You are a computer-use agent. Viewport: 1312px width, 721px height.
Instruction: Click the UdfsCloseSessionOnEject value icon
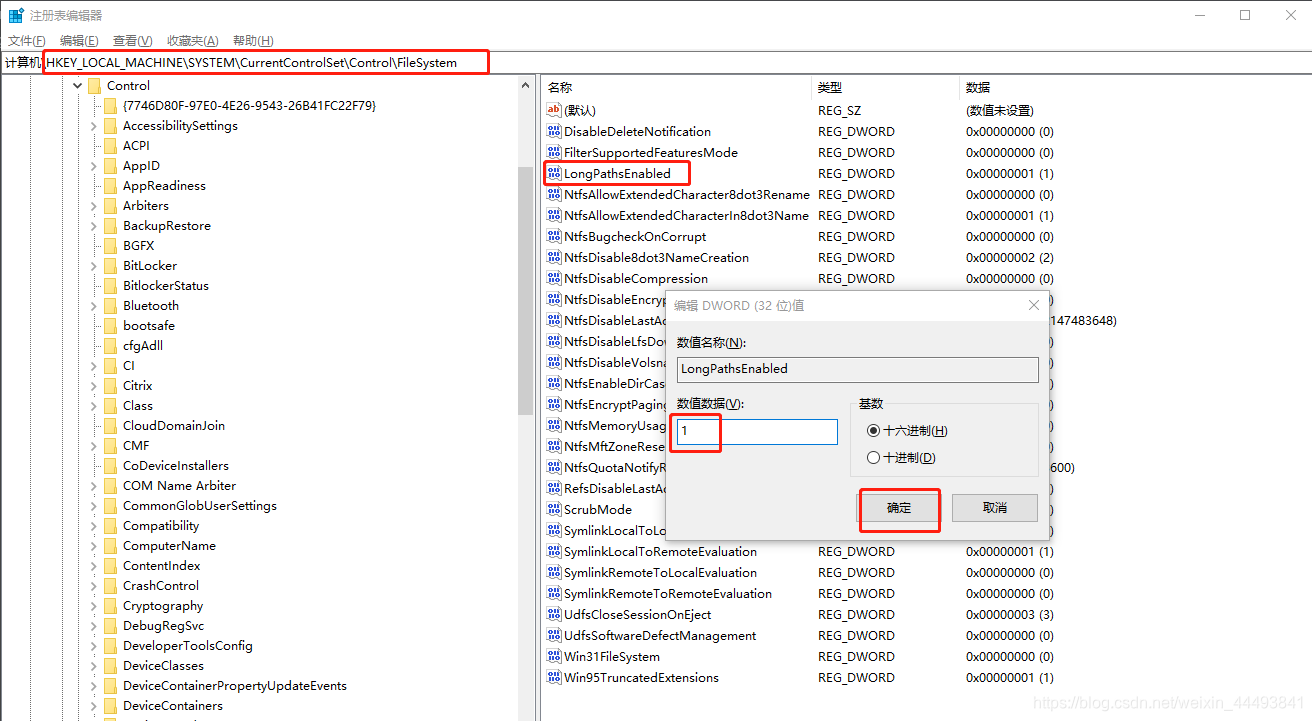554,614
